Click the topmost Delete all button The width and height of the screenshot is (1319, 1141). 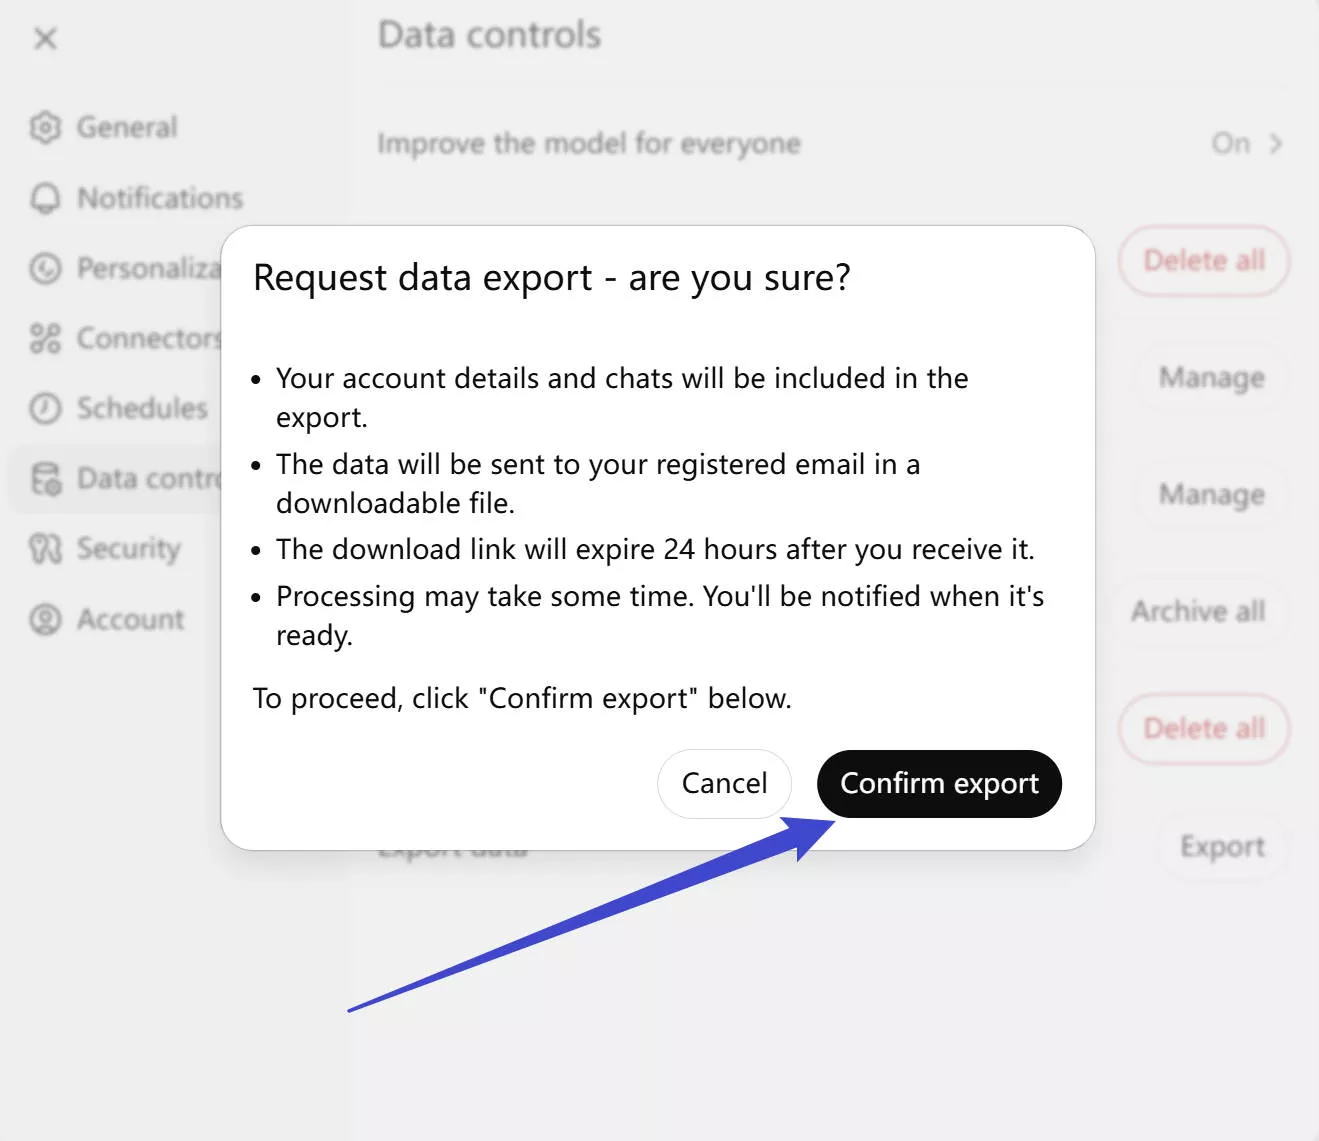(1203, 261)
